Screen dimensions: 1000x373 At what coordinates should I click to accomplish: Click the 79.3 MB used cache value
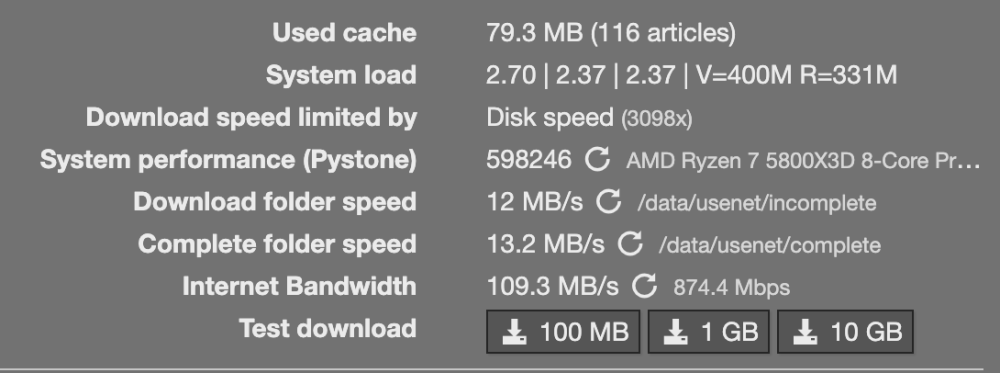pos(534,33)
